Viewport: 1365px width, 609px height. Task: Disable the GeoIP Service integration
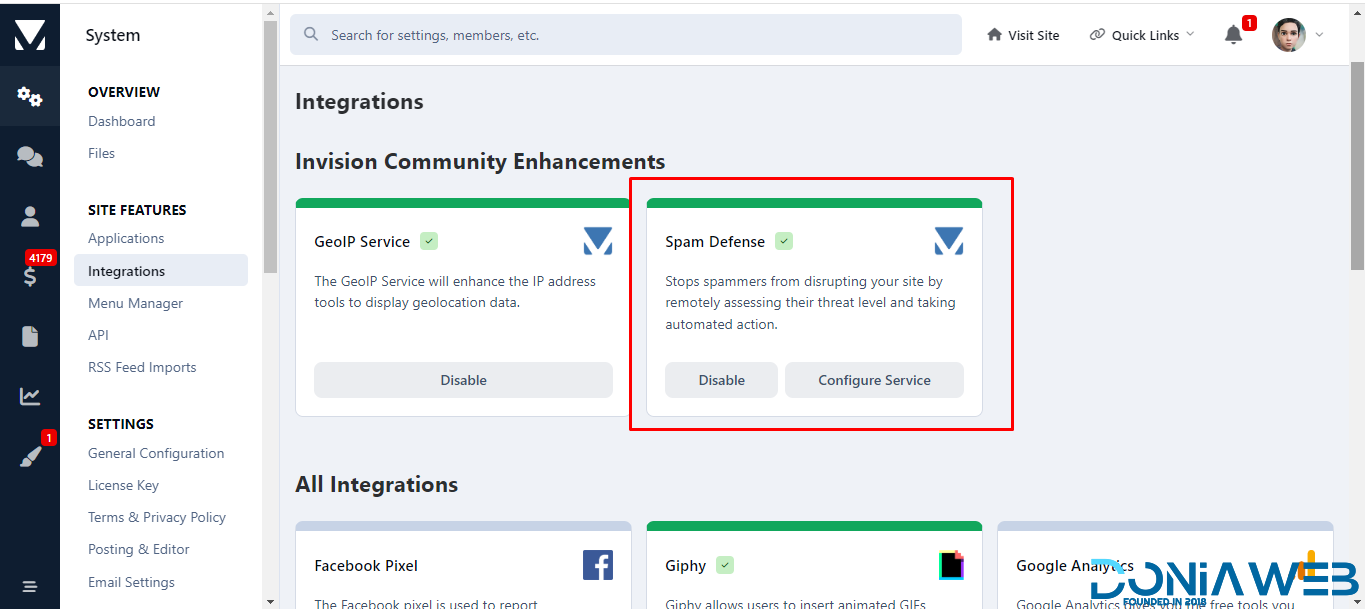[x=463, y=380]
